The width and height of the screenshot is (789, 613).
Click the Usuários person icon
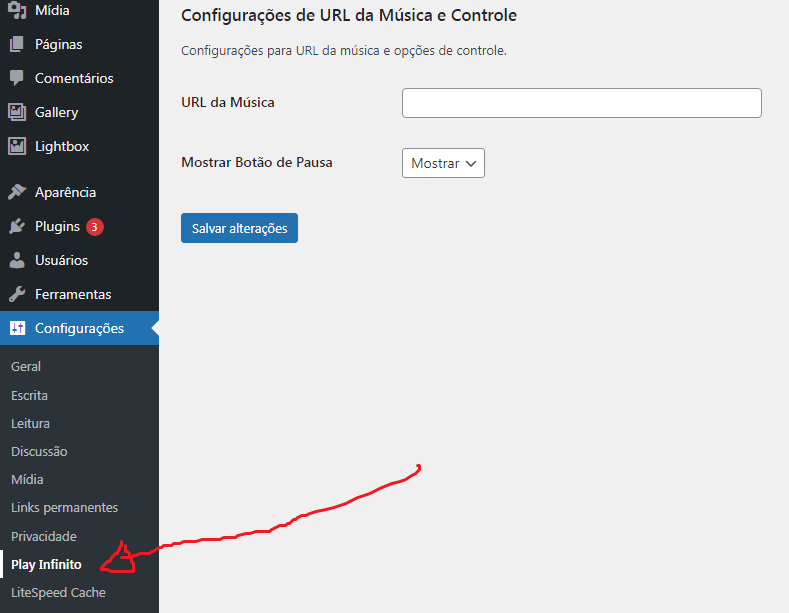coord(17,260)
